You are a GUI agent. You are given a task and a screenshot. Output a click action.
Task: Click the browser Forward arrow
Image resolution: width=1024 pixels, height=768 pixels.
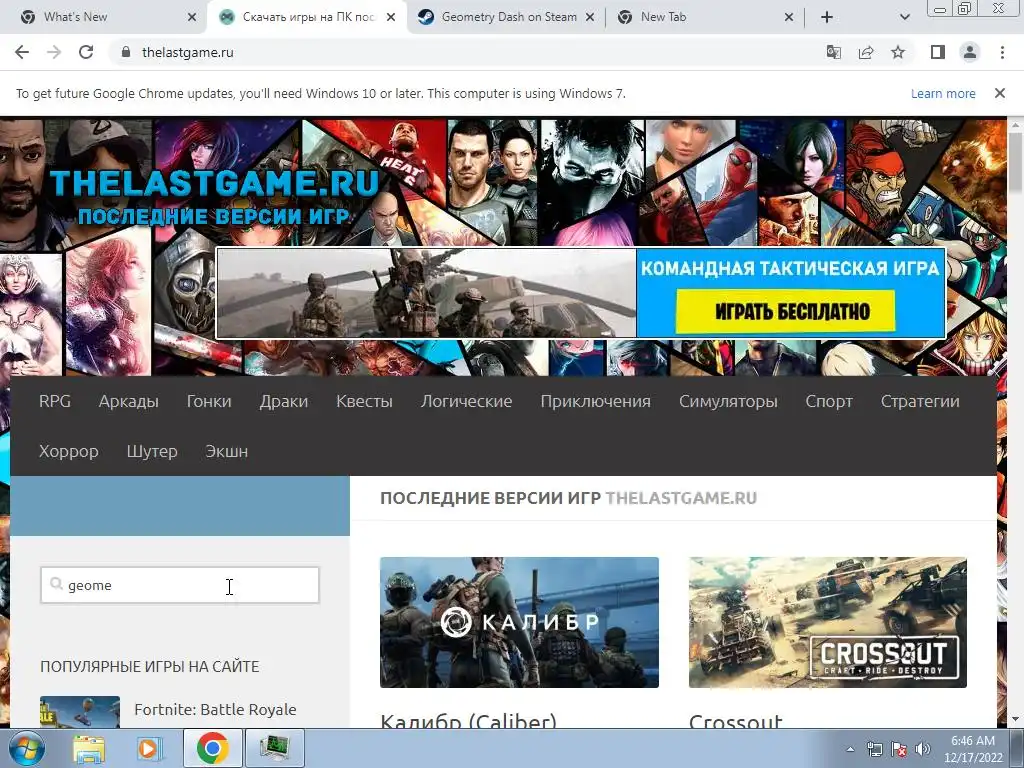point(54,52)
